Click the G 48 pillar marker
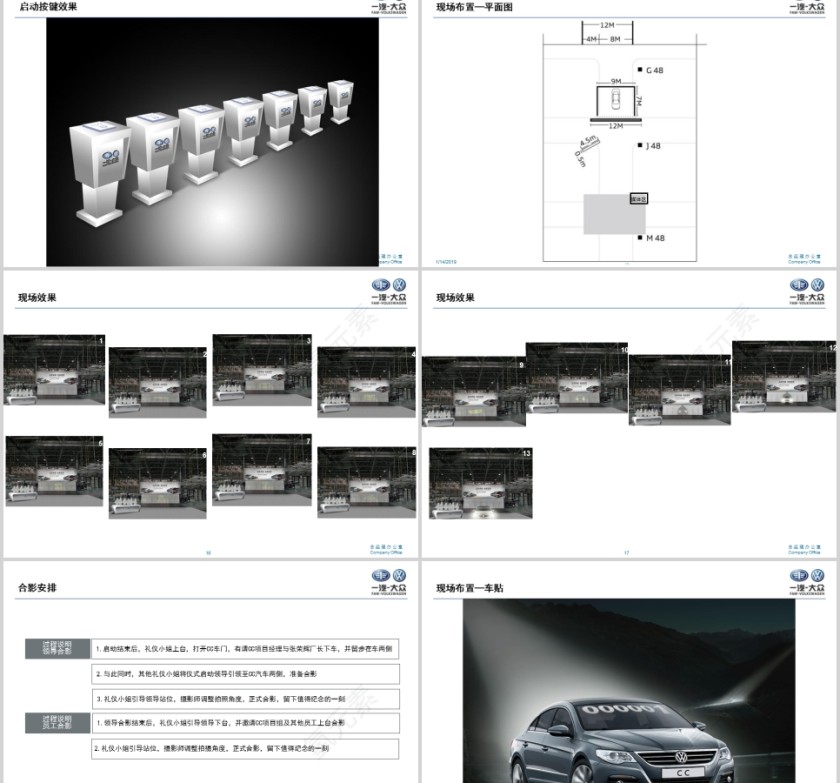 tap(640, 70)
